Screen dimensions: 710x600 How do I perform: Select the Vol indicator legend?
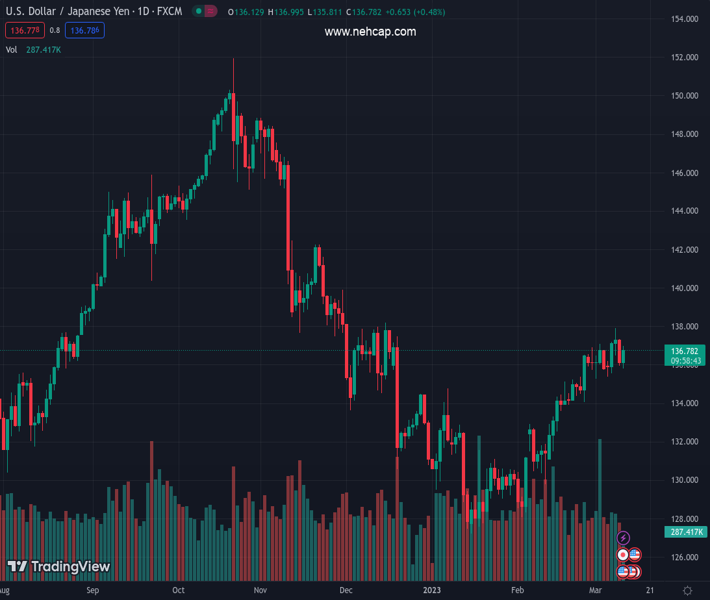[x=11, y=49]
